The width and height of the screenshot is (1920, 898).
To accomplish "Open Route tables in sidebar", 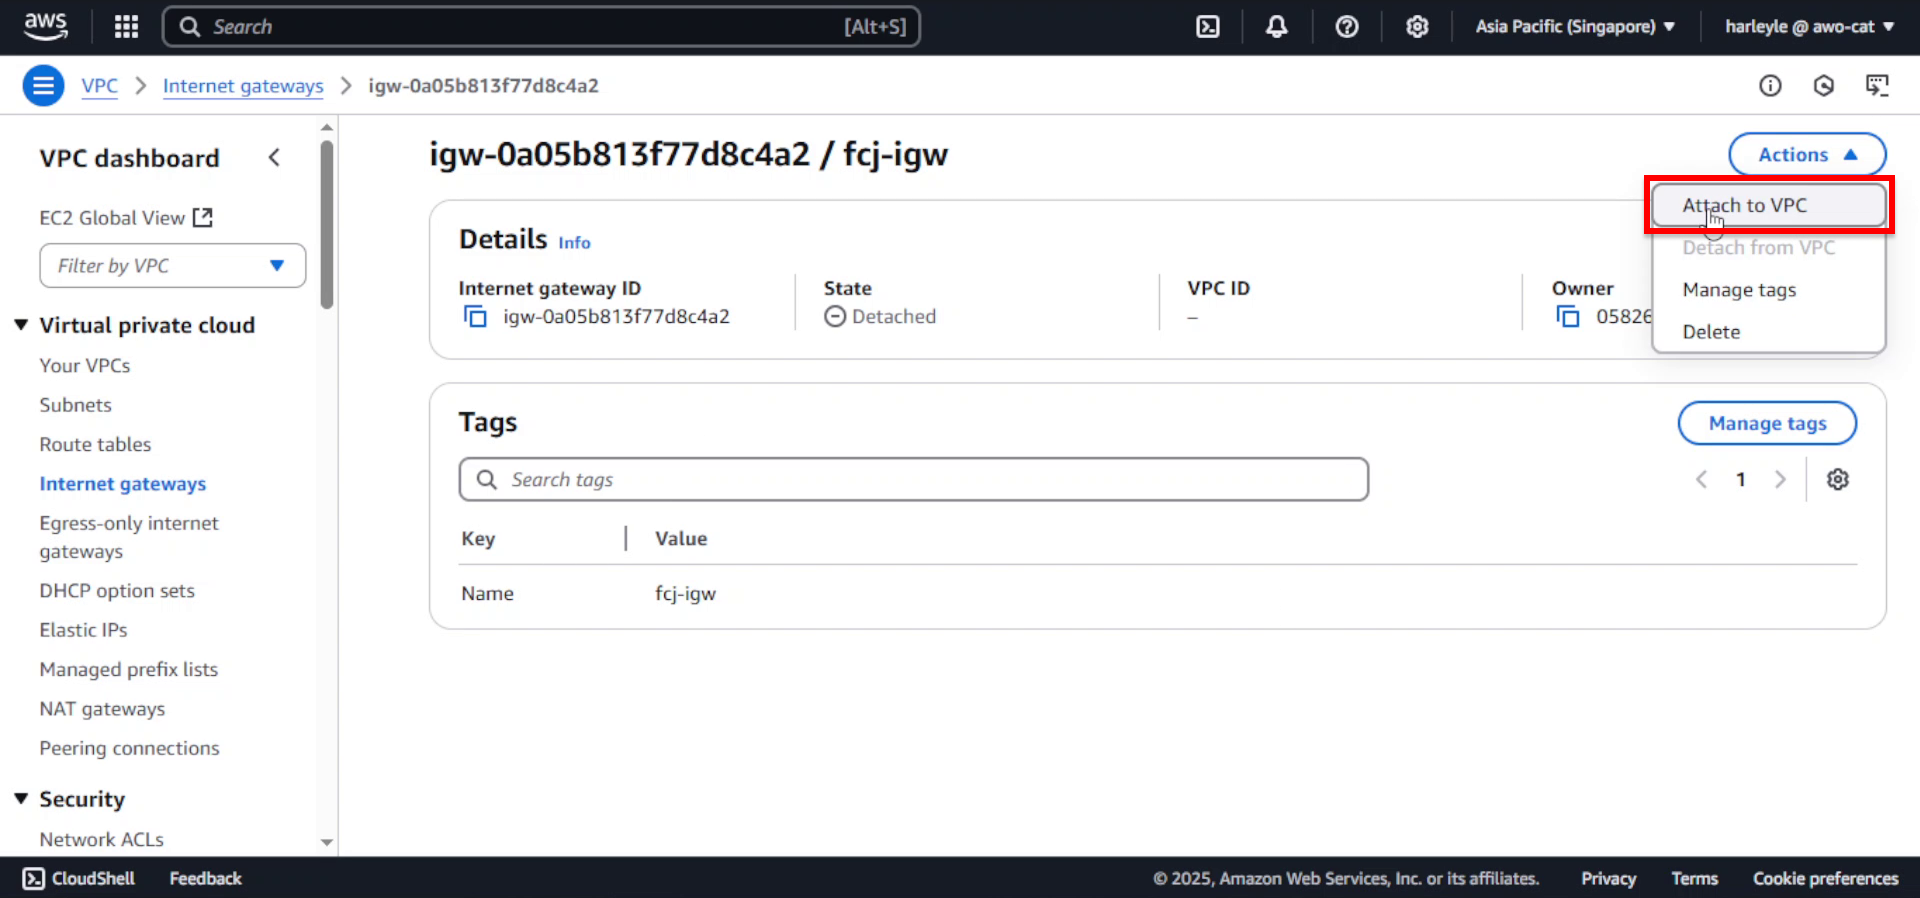I will (95, 445).
